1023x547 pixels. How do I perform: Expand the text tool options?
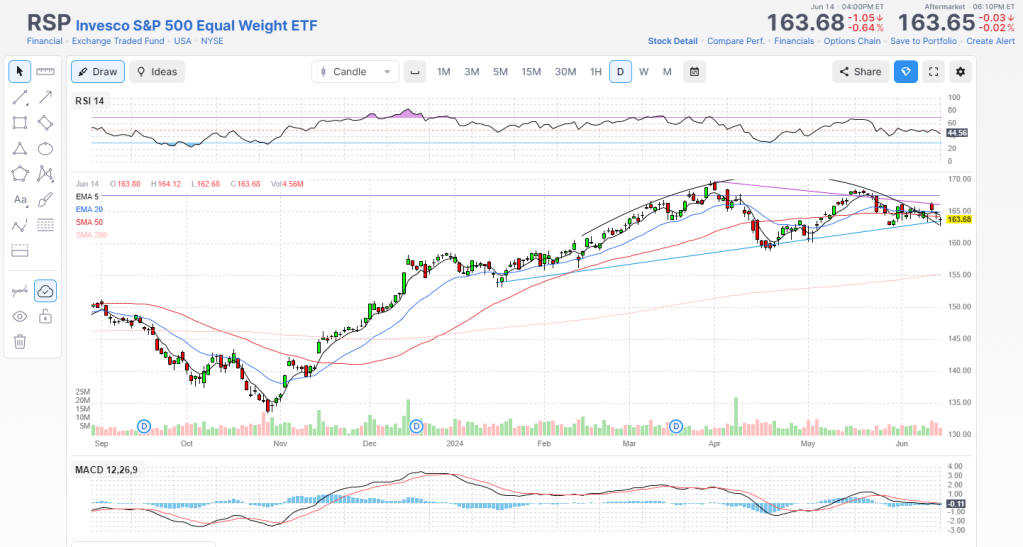19,200
